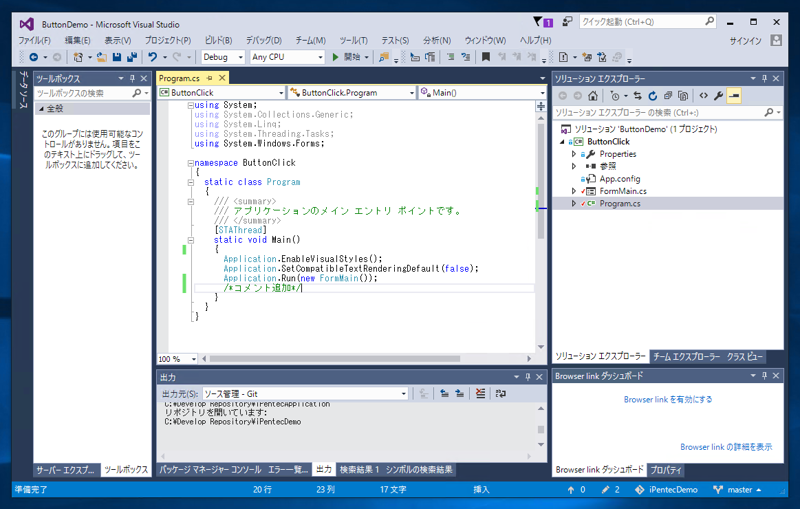Click the toolbox search magnifier icon

136,93
